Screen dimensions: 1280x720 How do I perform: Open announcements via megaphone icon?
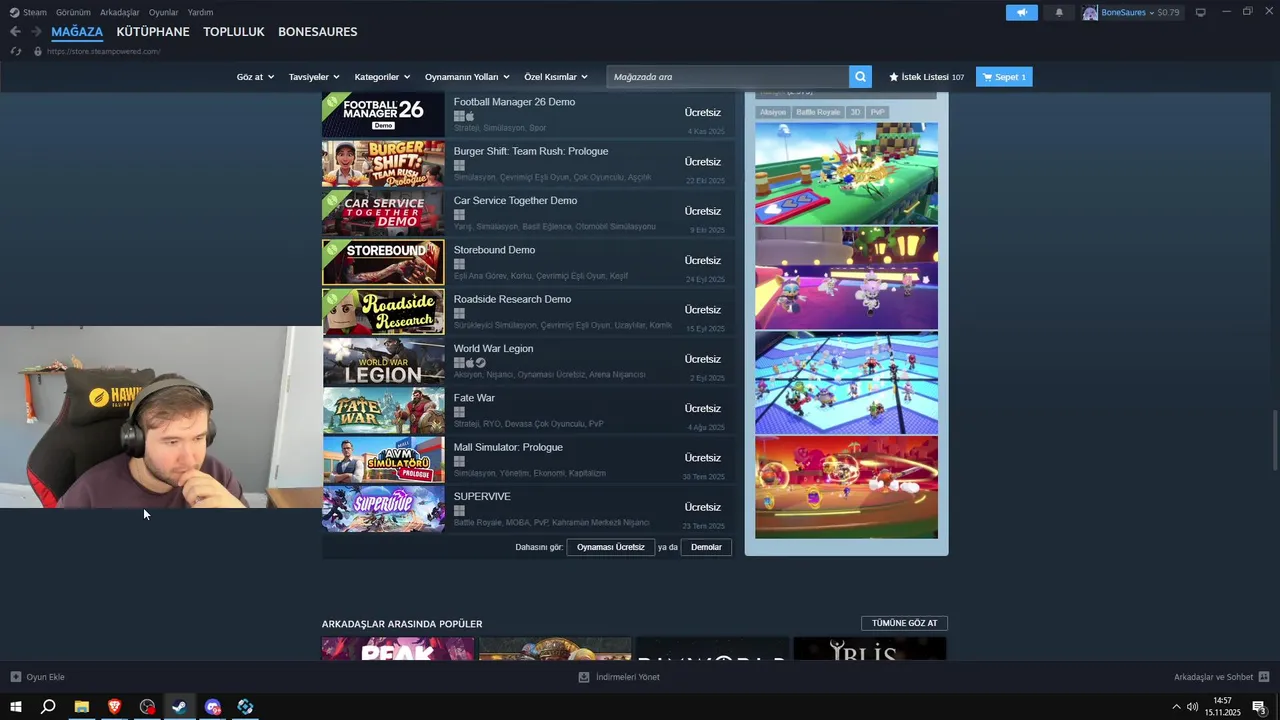[x=1022, y=12]
